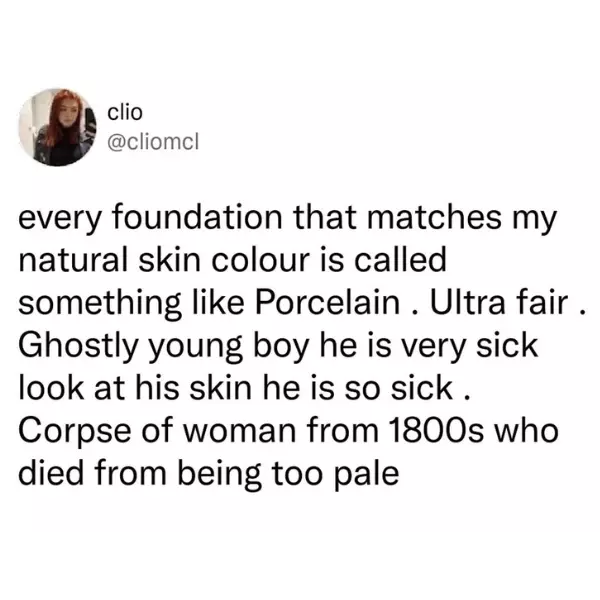Click the word colour in second line

click(x=260, y=260)
